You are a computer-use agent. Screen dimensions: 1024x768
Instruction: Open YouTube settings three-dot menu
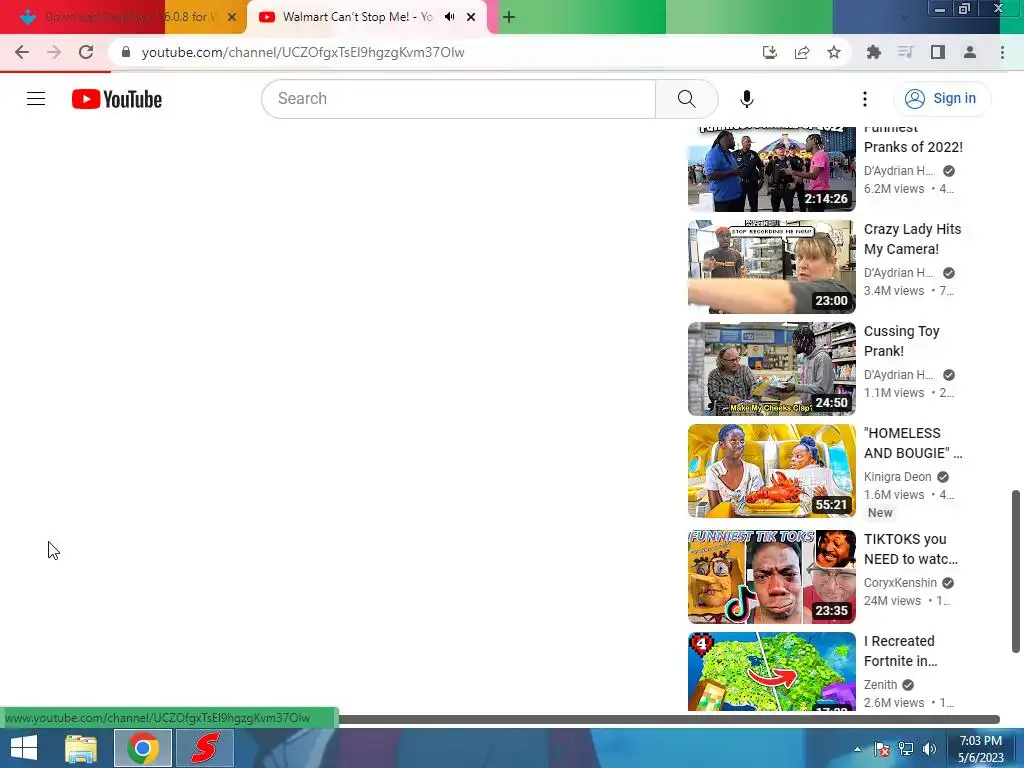click(865, 99)
